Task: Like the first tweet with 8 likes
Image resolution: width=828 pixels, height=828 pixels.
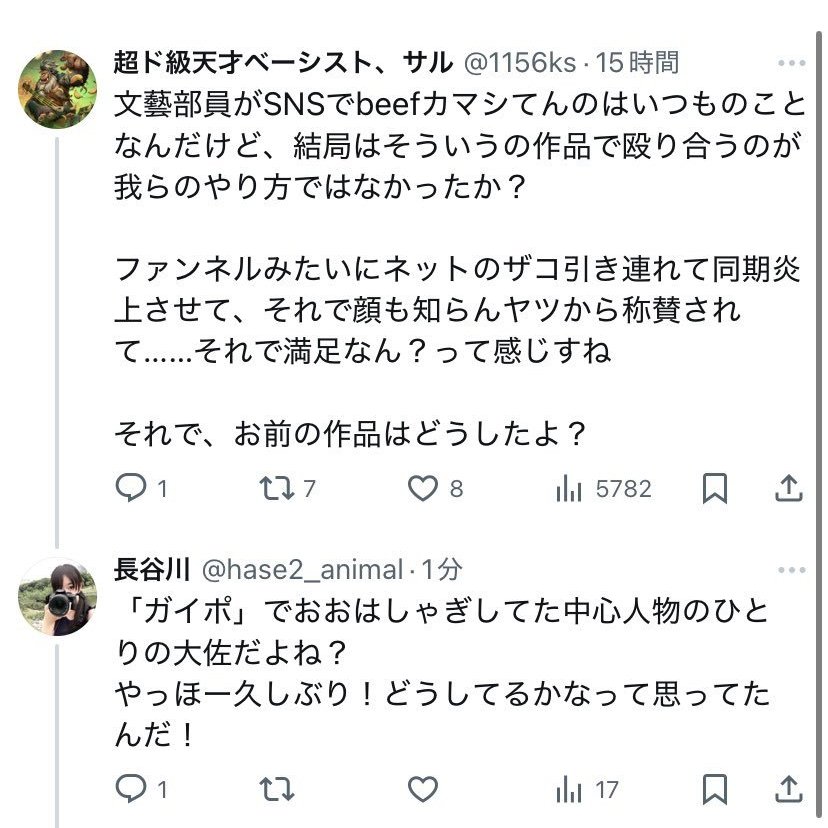Action: (x=424, y=488)
